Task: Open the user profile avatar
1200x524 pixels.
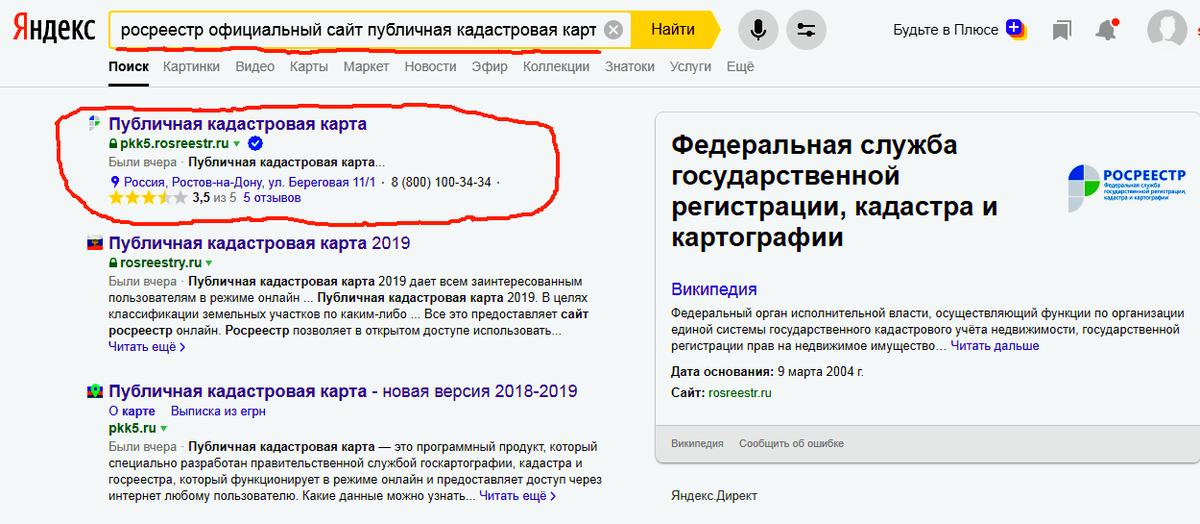Action: (x=1167, y=30)
